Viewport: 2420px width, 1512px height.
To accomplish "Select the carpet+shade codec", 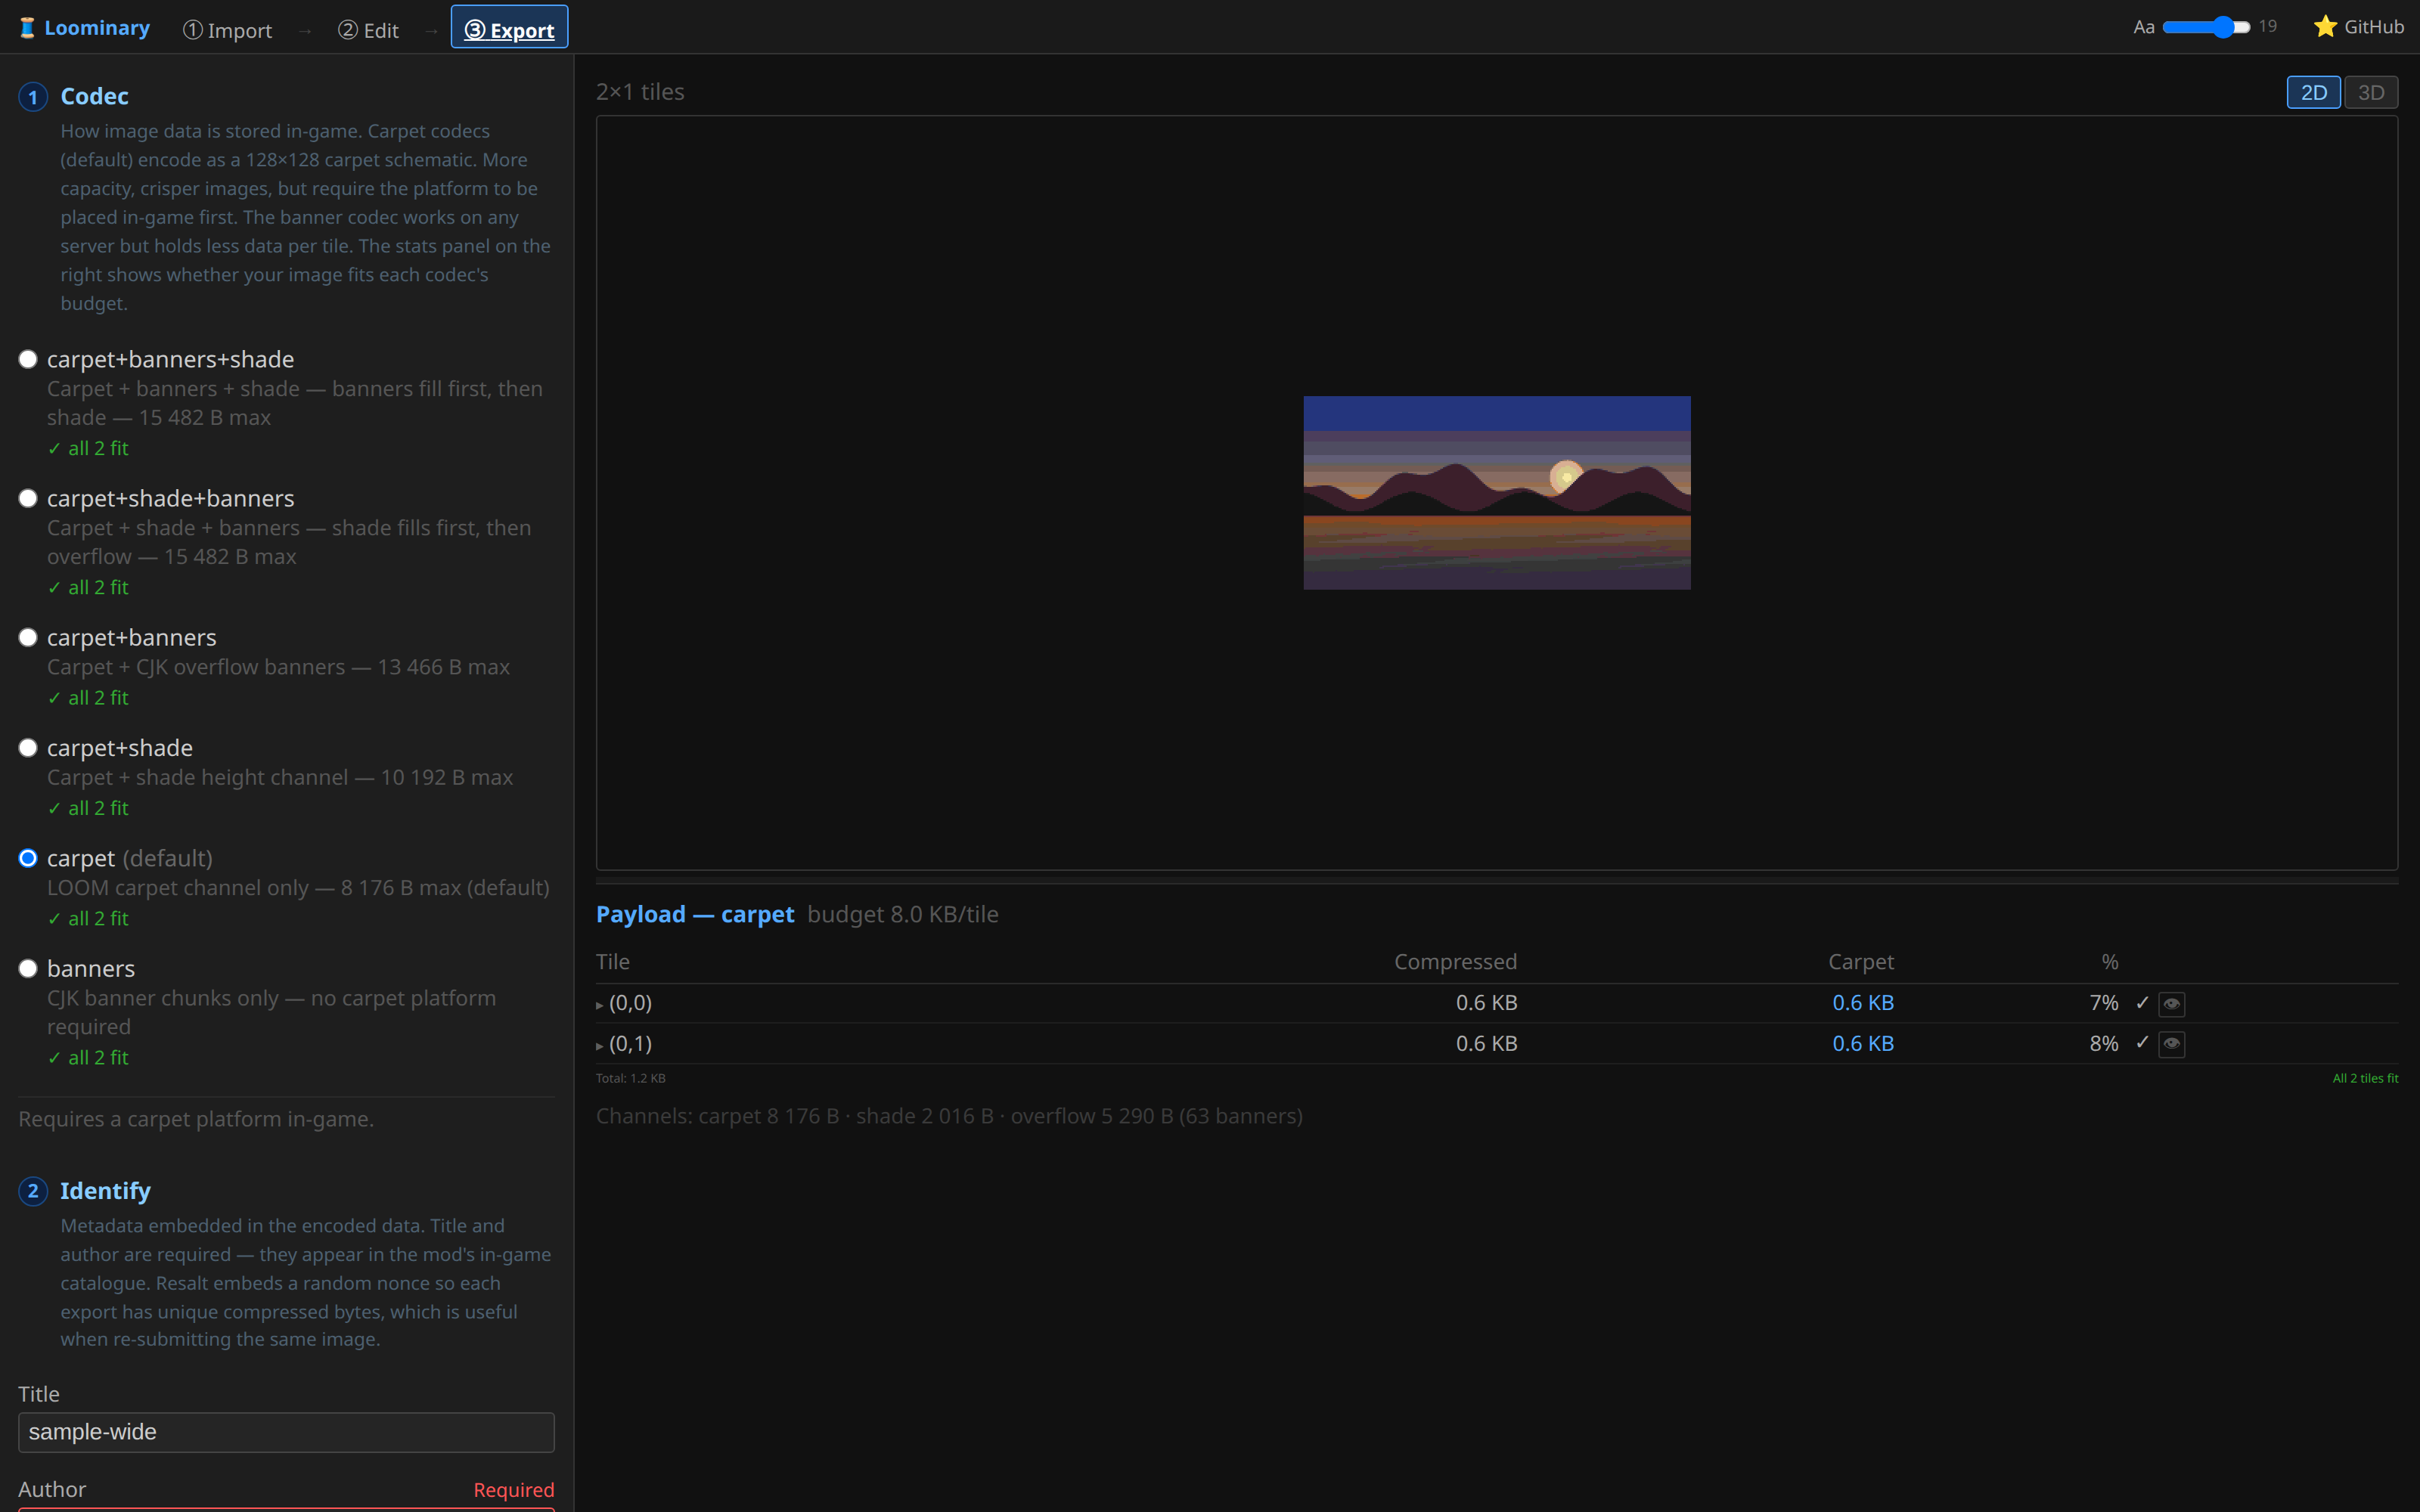I will coord(28,748).
